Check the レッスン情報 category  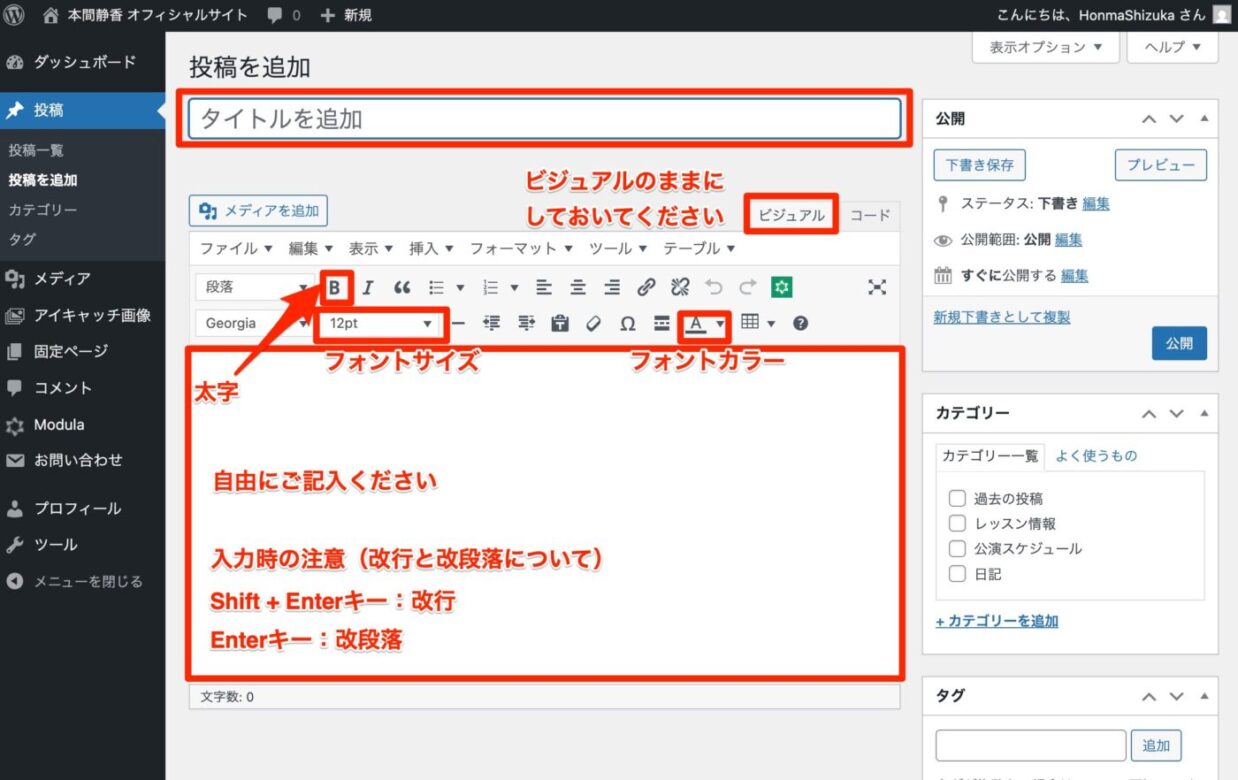(x=957, y=523)
